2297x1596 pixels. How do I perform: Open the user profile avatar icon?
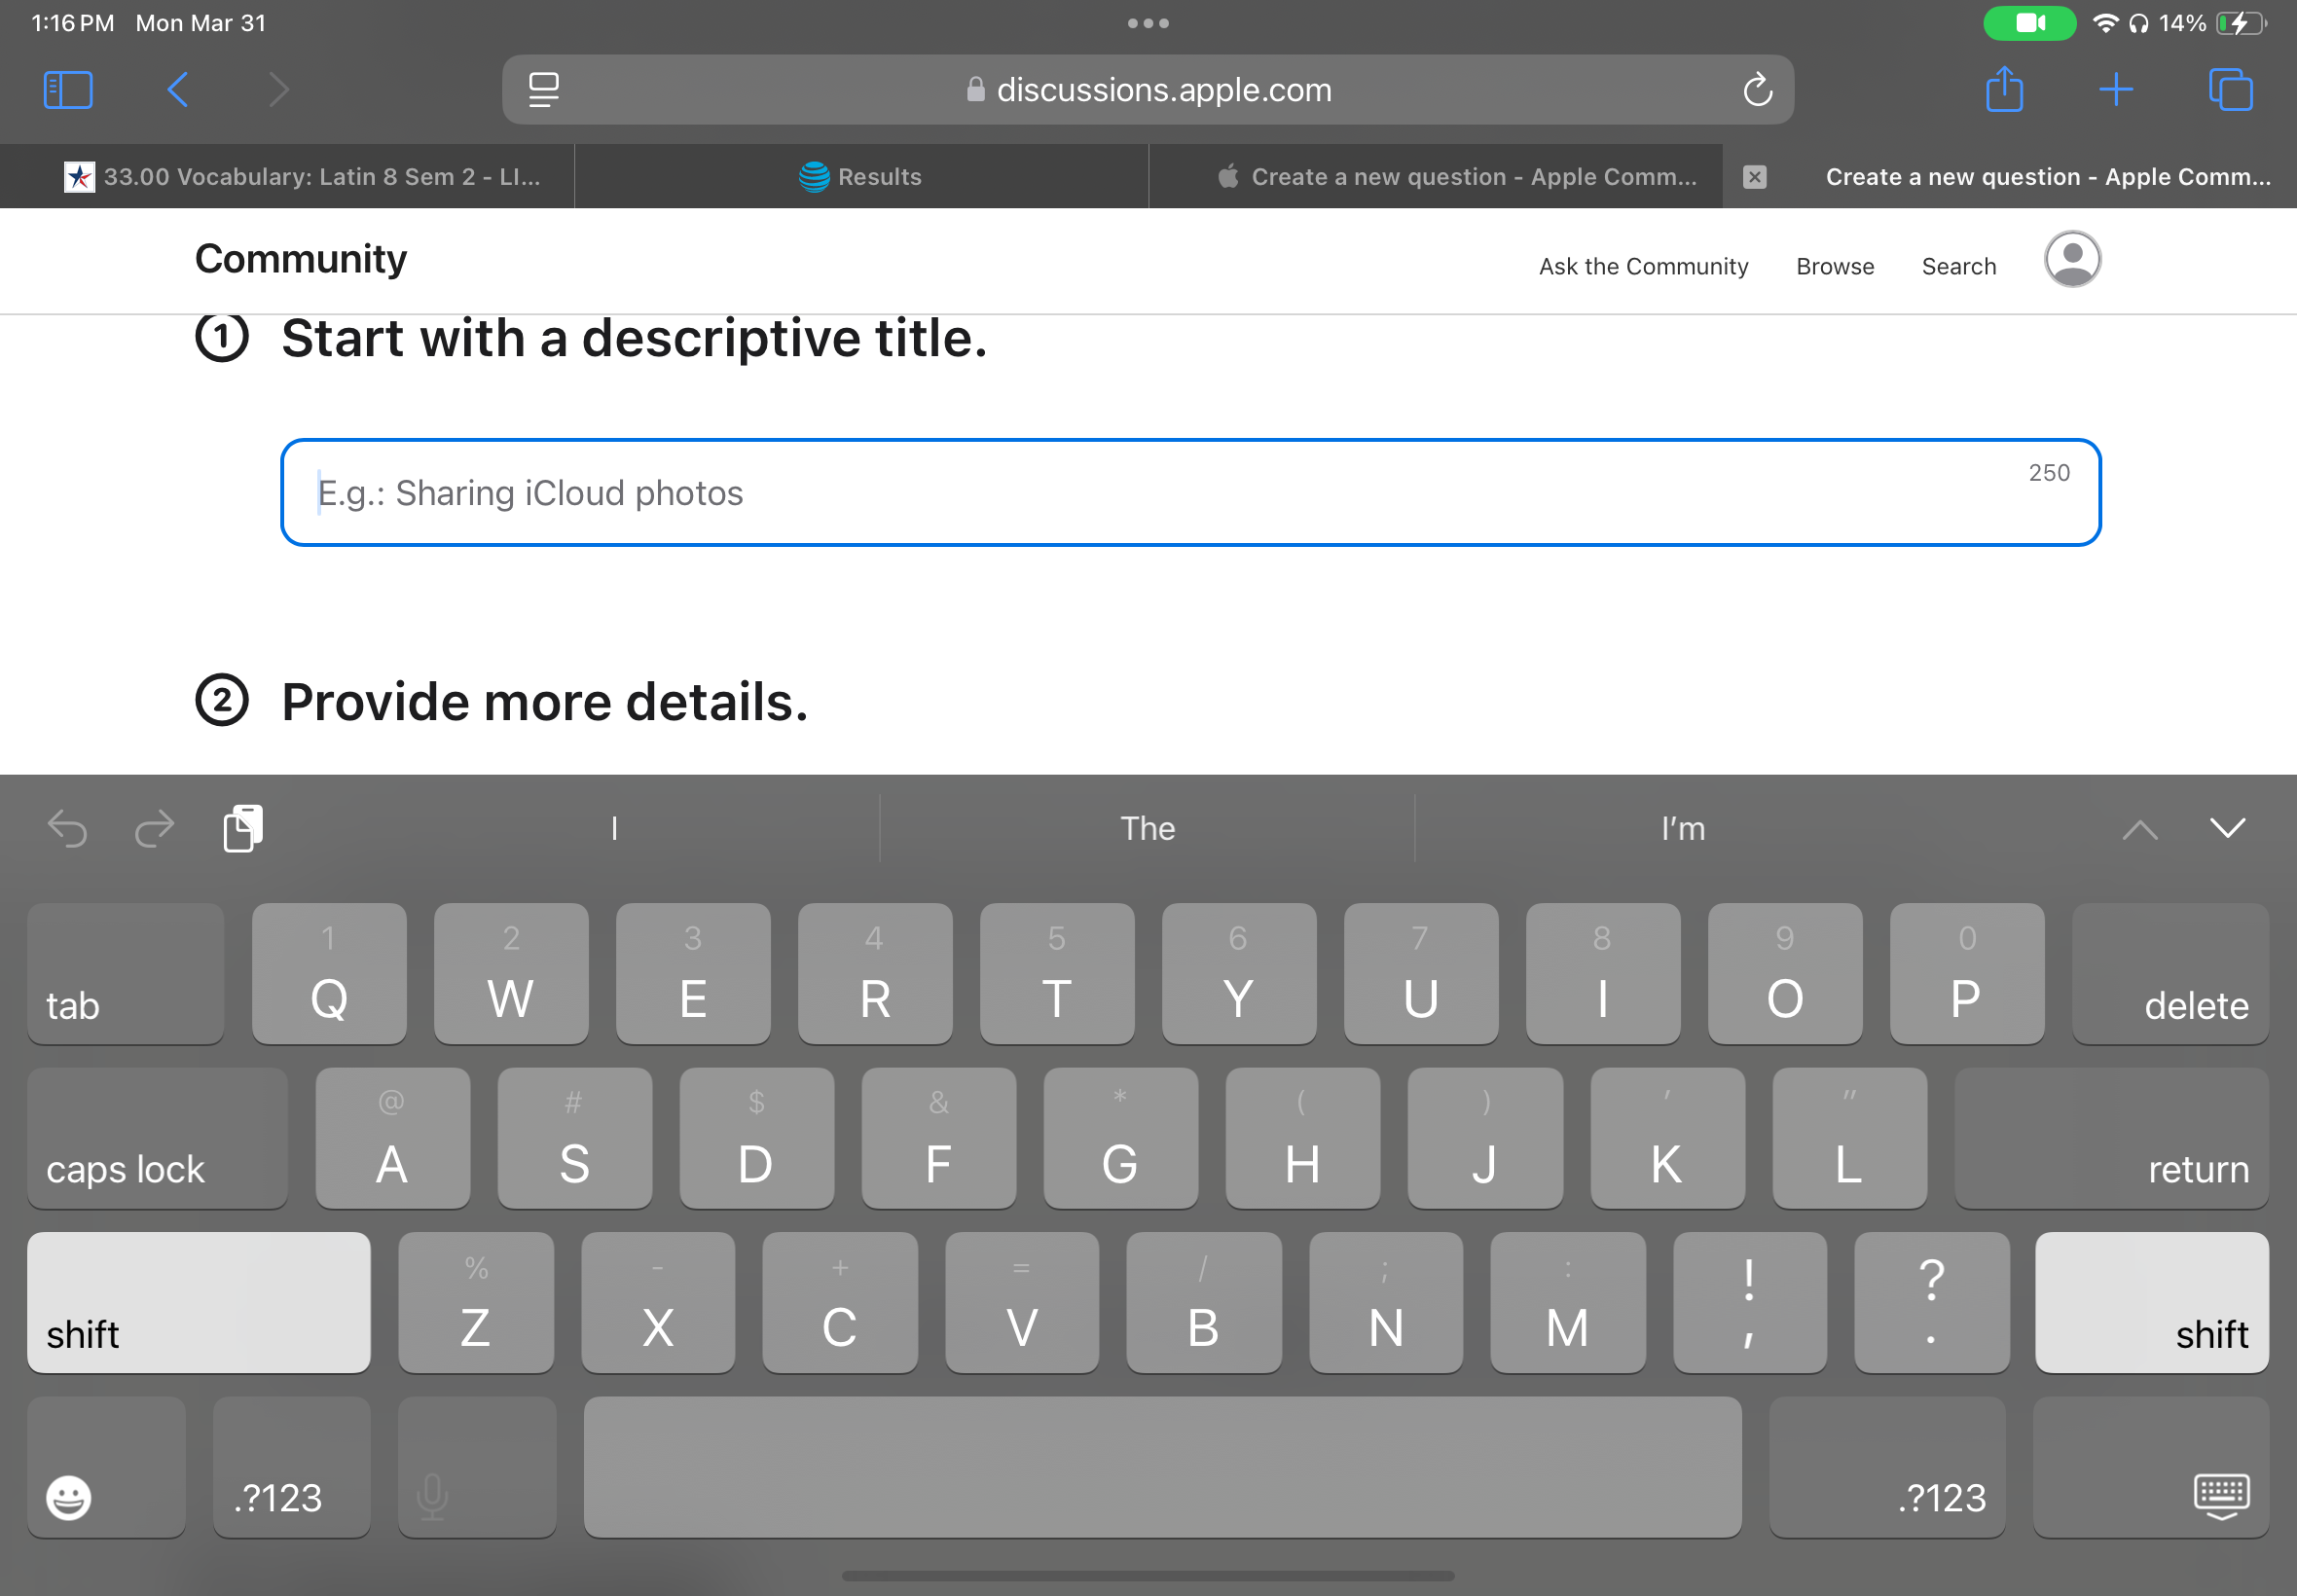(2072, 260)
